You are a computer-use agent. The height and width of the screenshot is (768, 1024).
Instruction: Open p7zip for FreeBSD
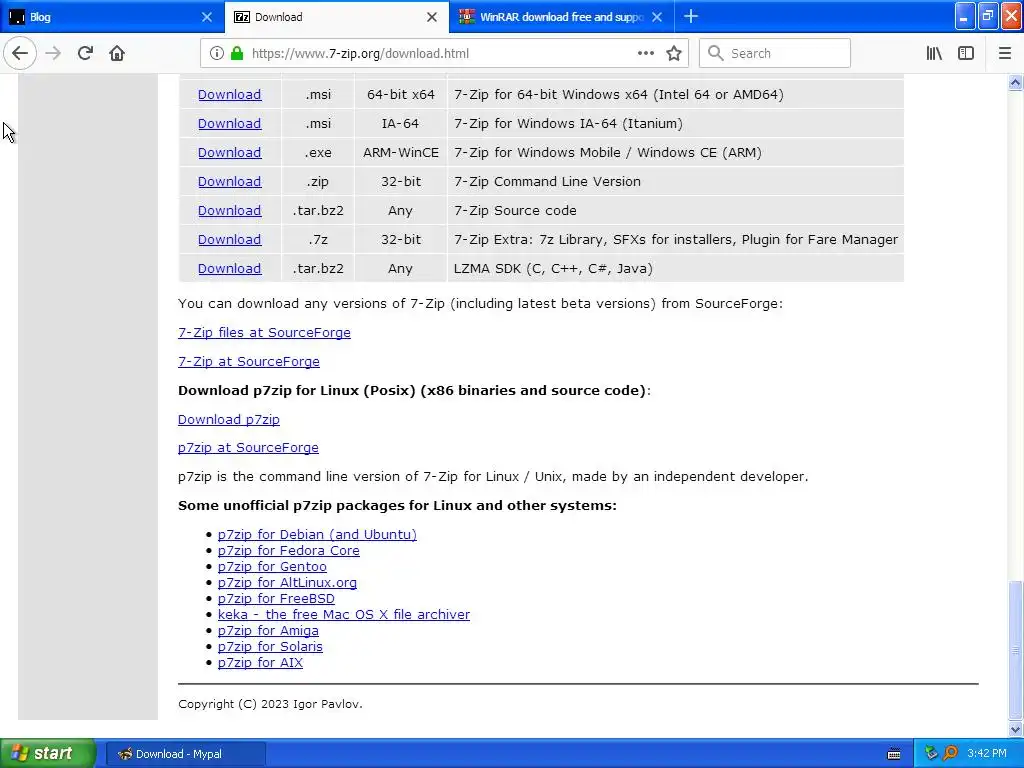276,599
